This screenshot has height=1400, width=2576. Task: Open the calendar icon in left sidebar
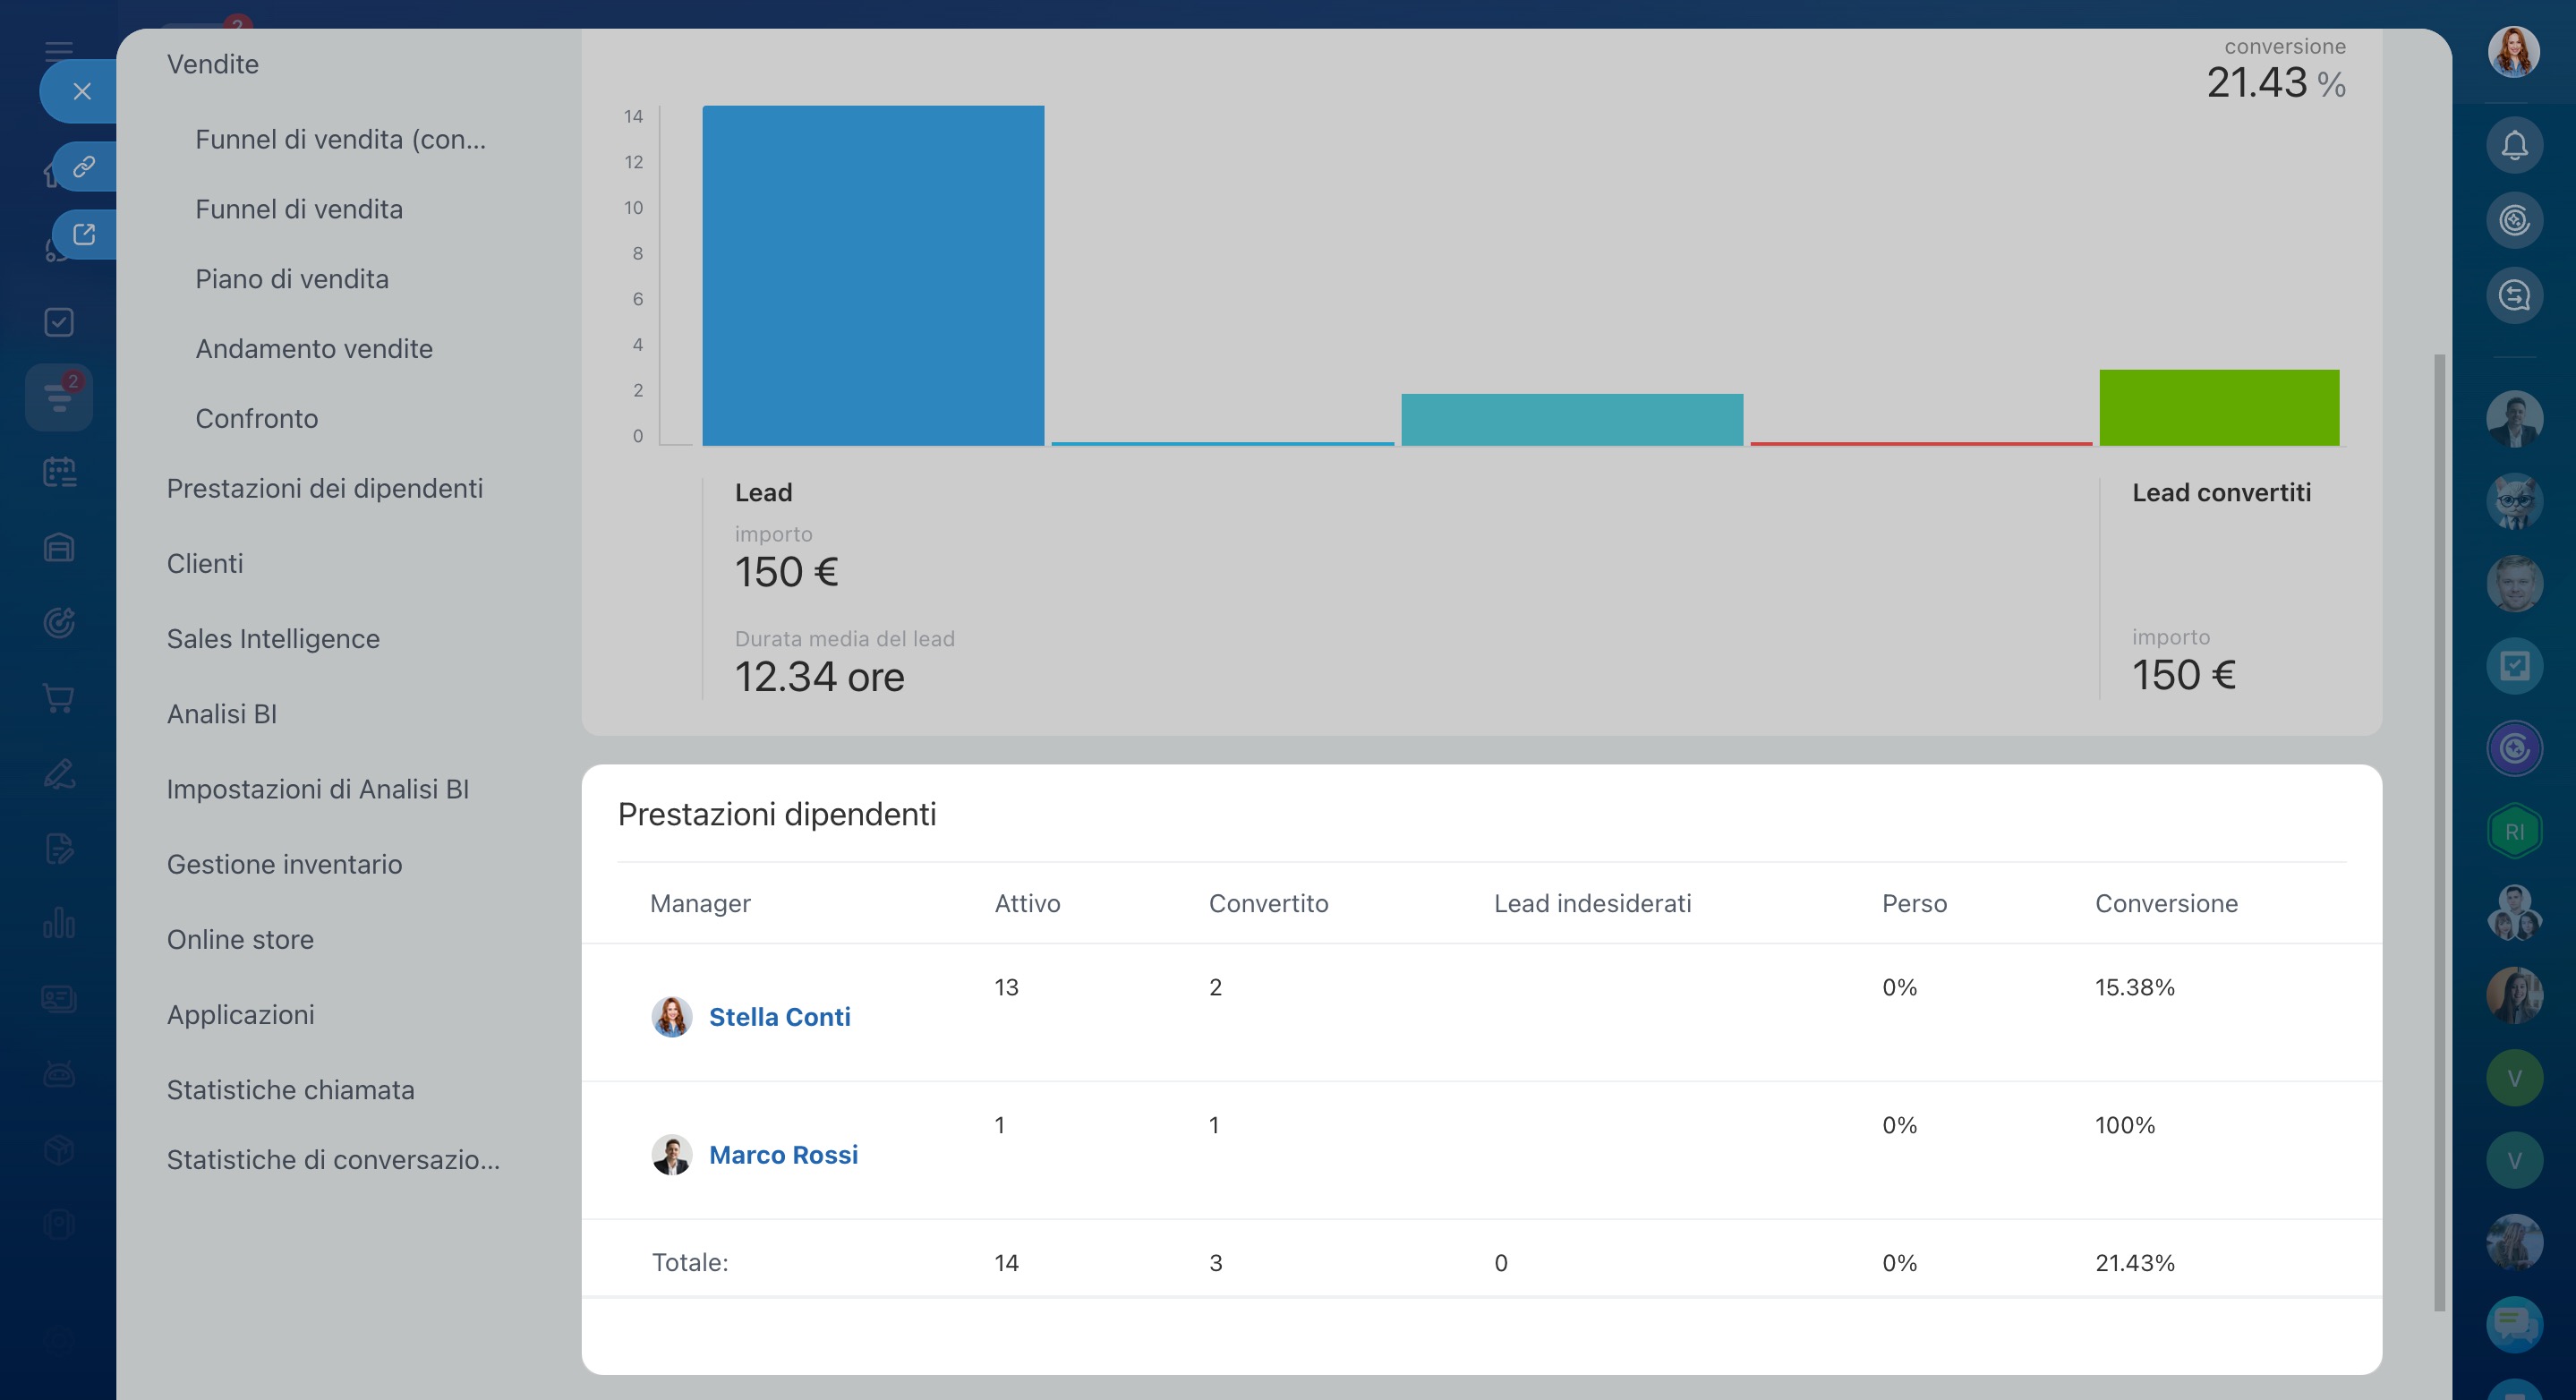(59, 472)
